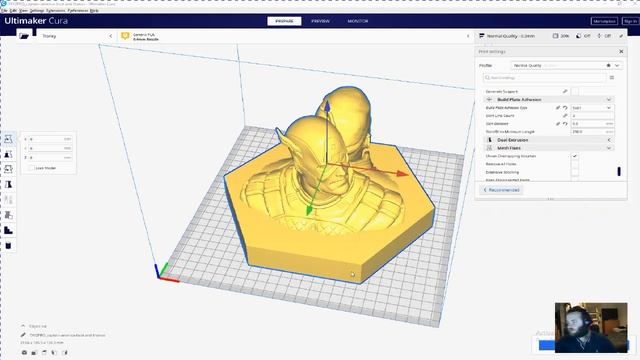640x360 pixels.
Task: Enable the Extensive Stitching checkbox
Action: 575,172
